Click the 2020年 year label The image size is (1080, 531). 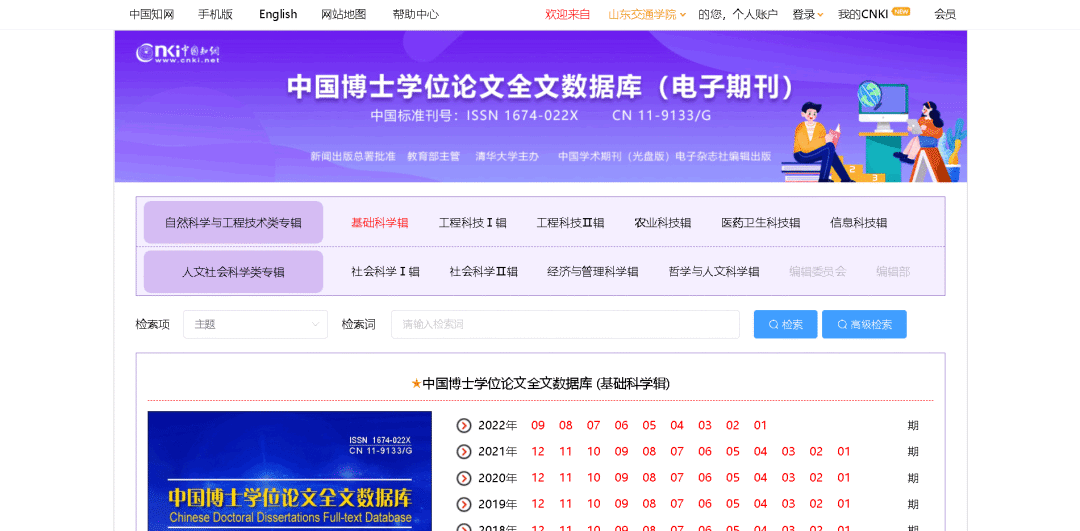497,478
